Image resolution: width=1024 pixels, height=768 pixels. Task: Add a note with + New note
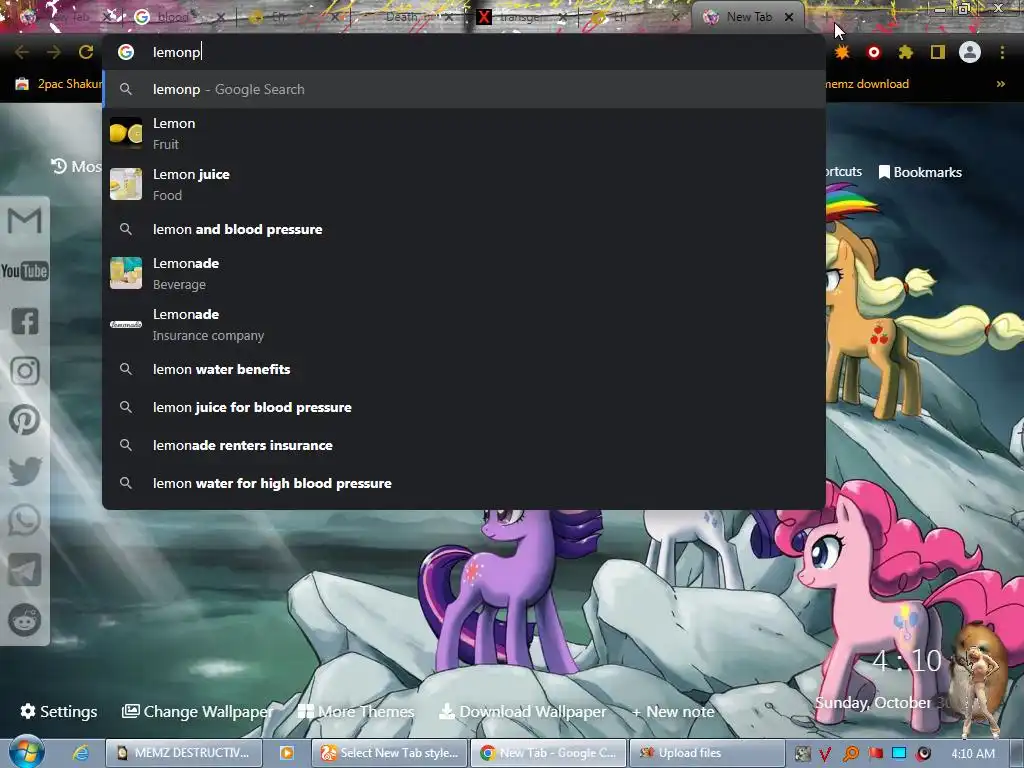pyautogui.click(x=673, y=711)
